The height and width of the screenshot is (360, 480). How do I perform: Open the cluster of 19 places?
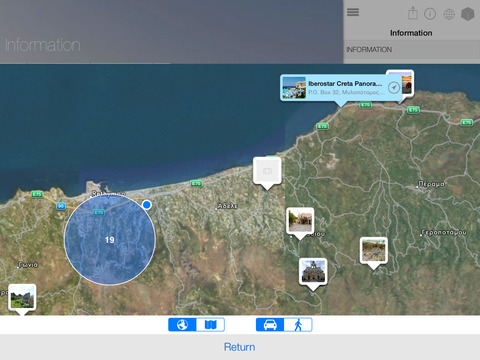[x=110, y=239]
